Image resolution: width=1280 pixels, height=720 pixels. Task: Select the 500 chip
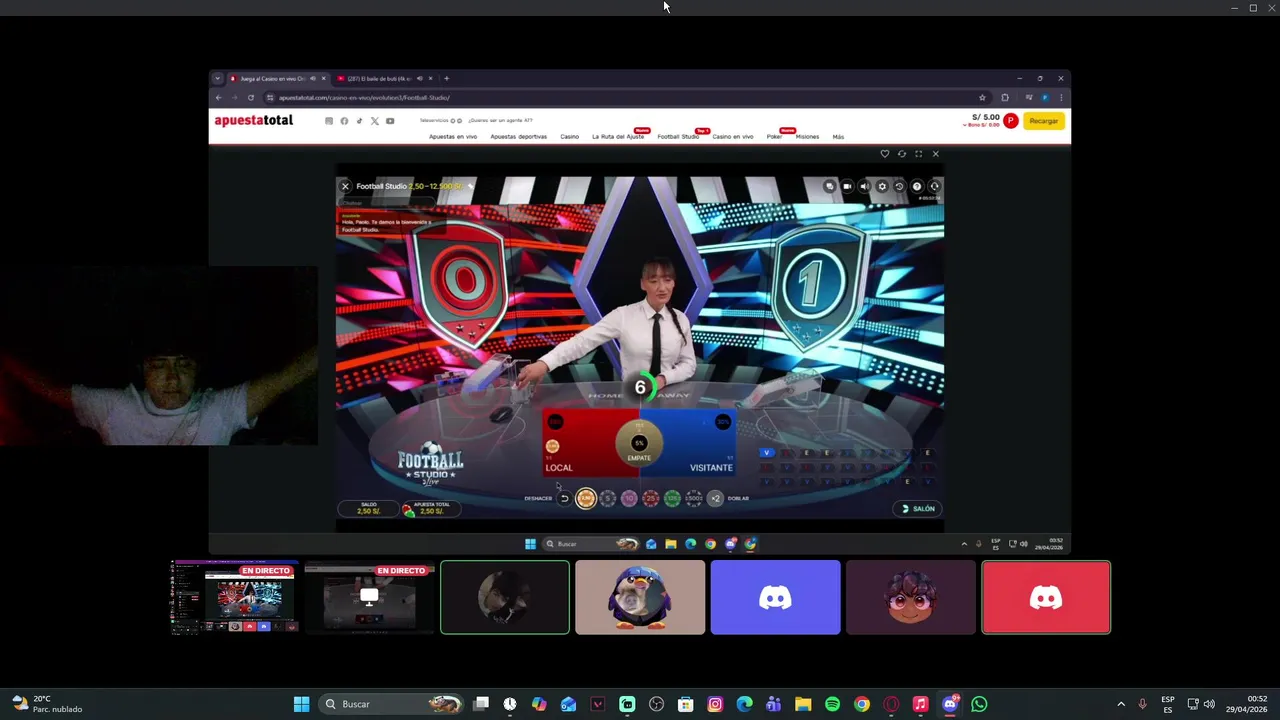(693, 498)
